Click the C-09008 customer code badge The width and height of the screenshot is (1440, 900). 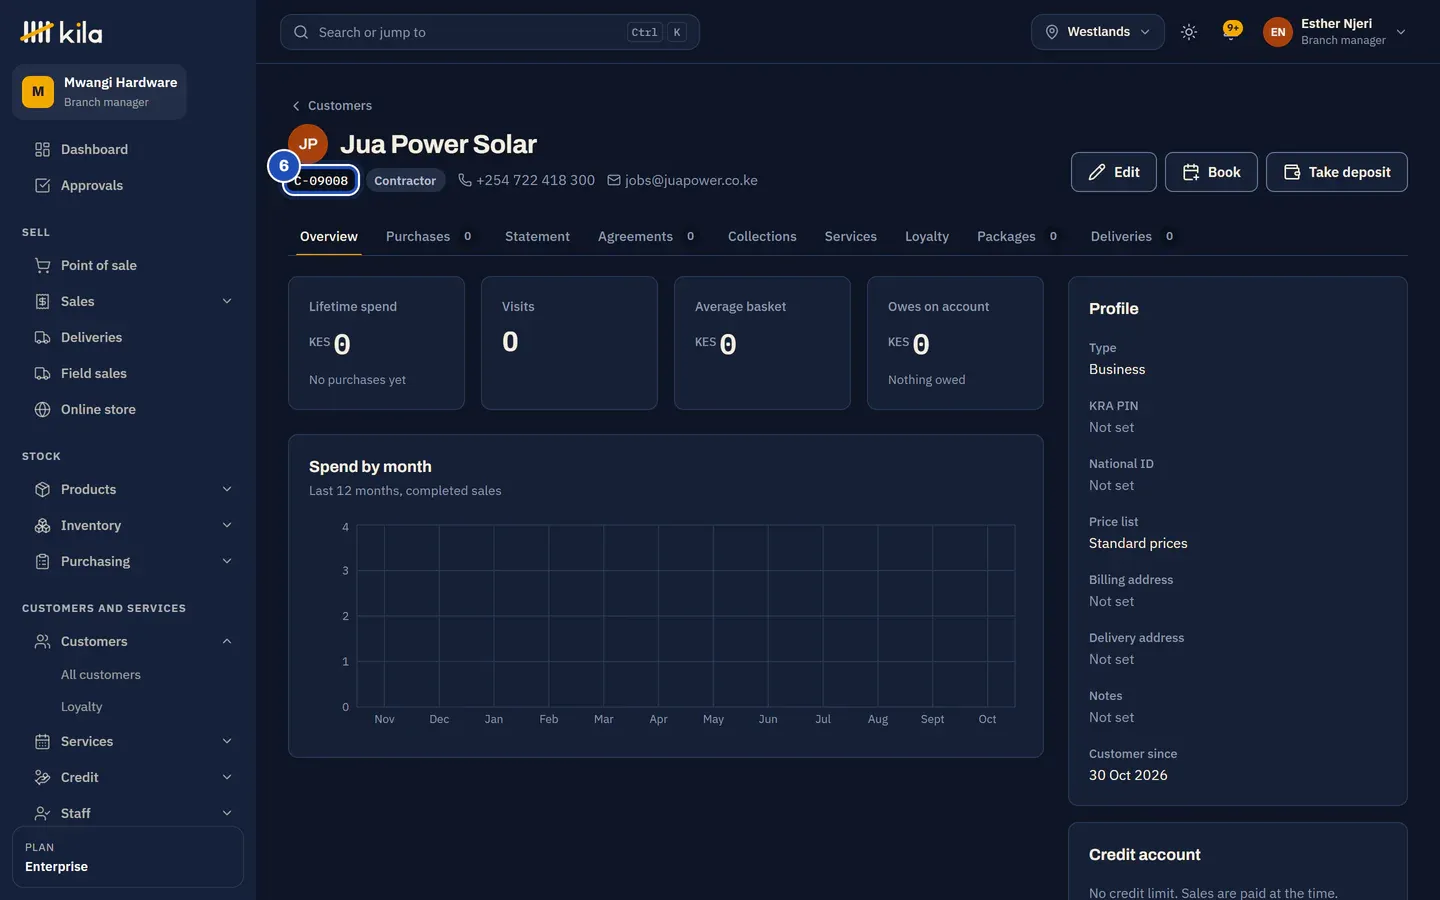pyautogui.click(x=321, y=181)
